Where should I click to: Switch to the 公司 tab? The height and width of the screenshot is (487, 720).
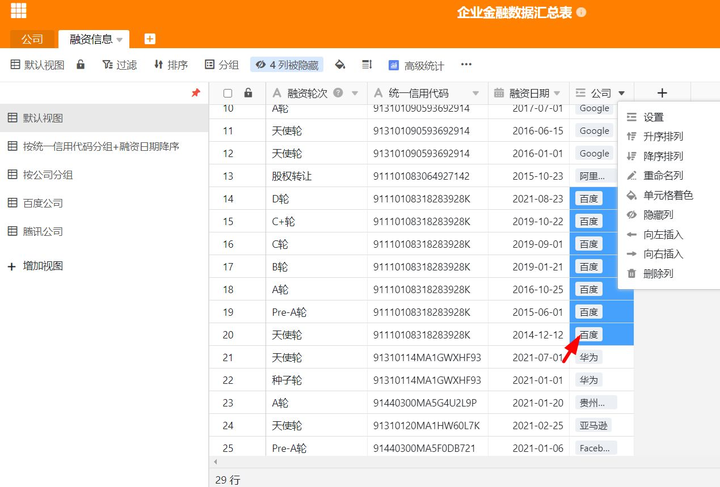pos(32,39)
